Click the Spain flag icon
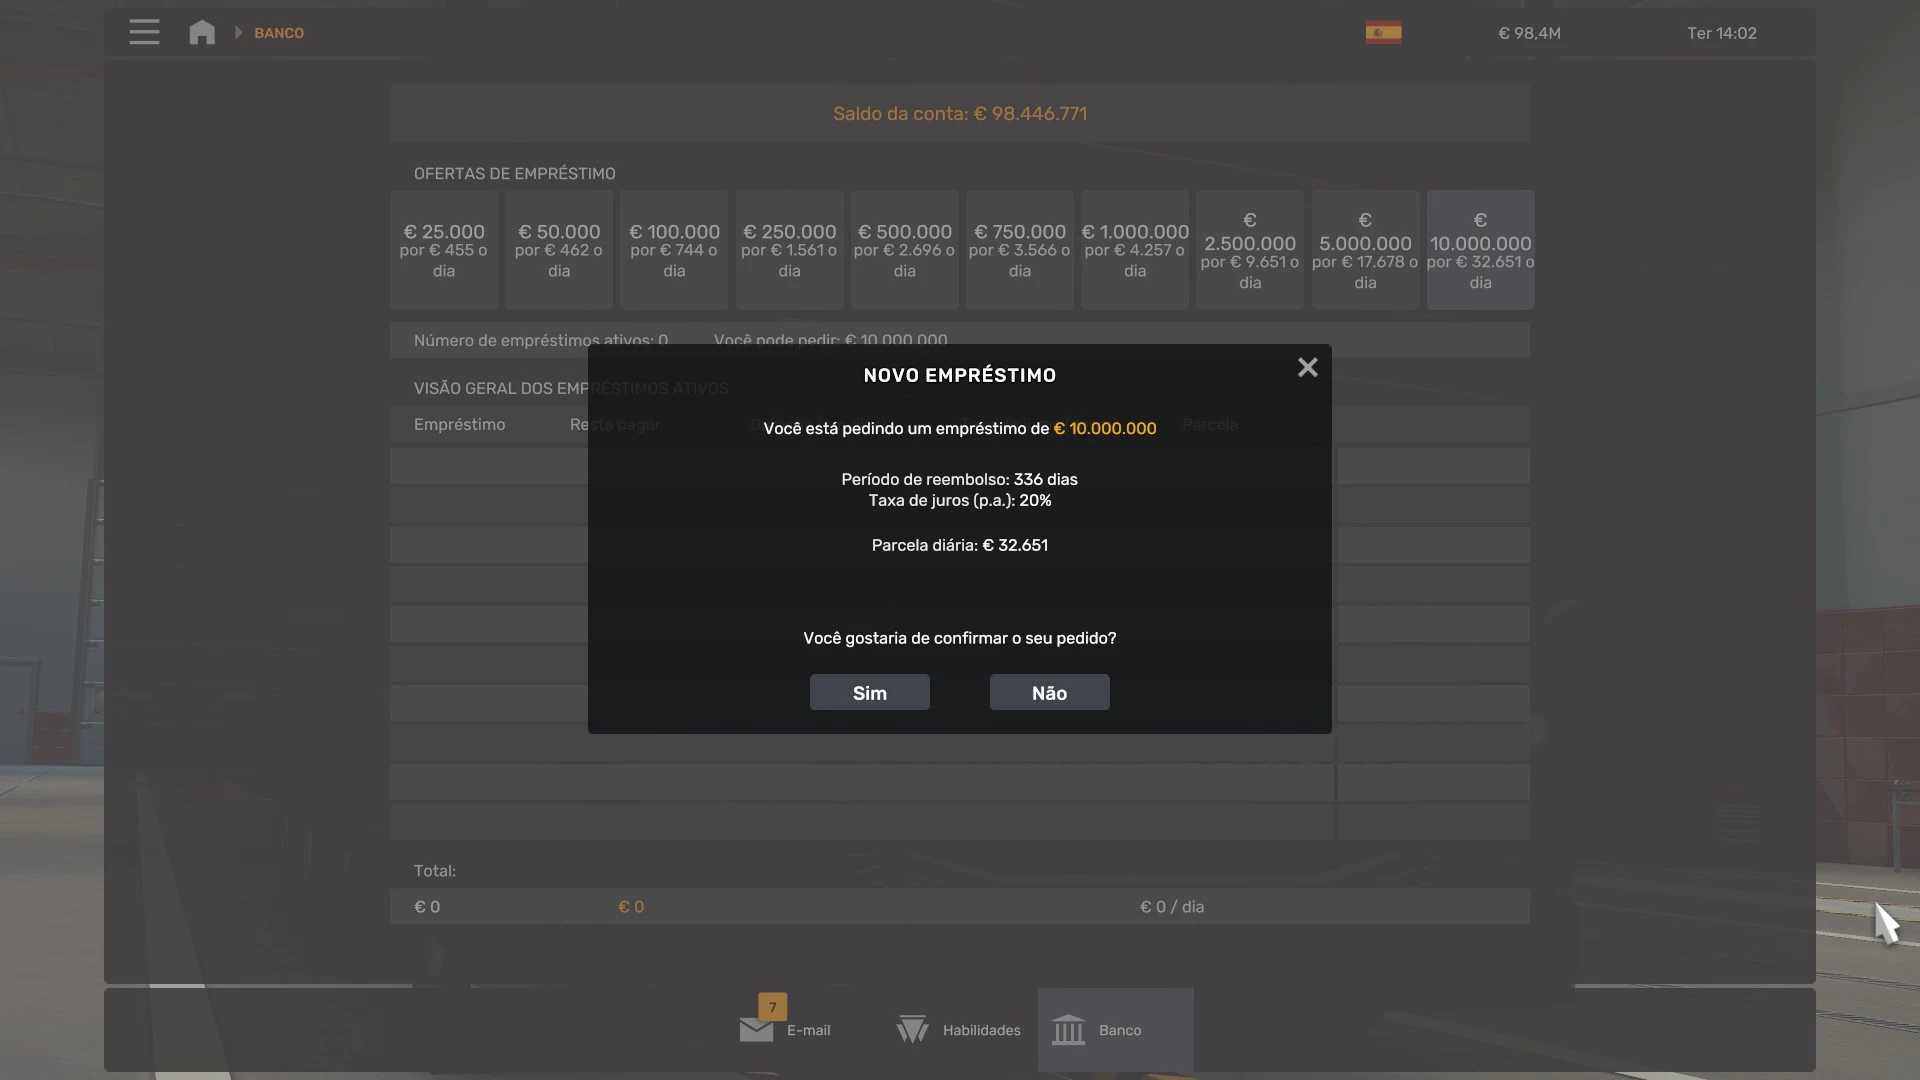Screen dimensions: 1920x1080 [1383, 32]
